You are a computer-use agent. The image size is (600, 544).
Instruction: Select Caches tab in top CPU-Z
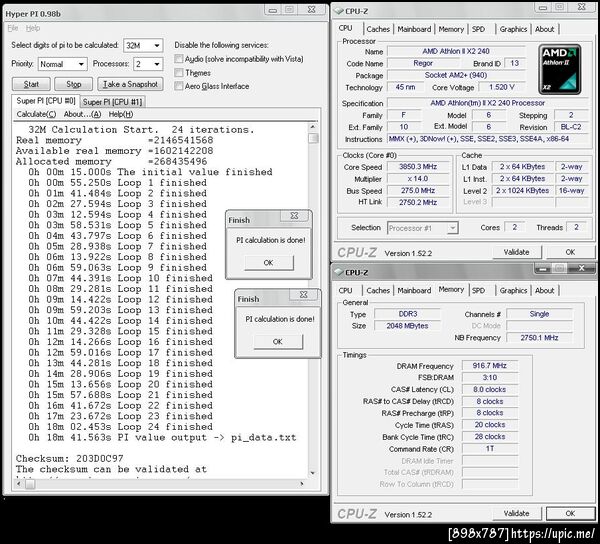coord(378,29)
